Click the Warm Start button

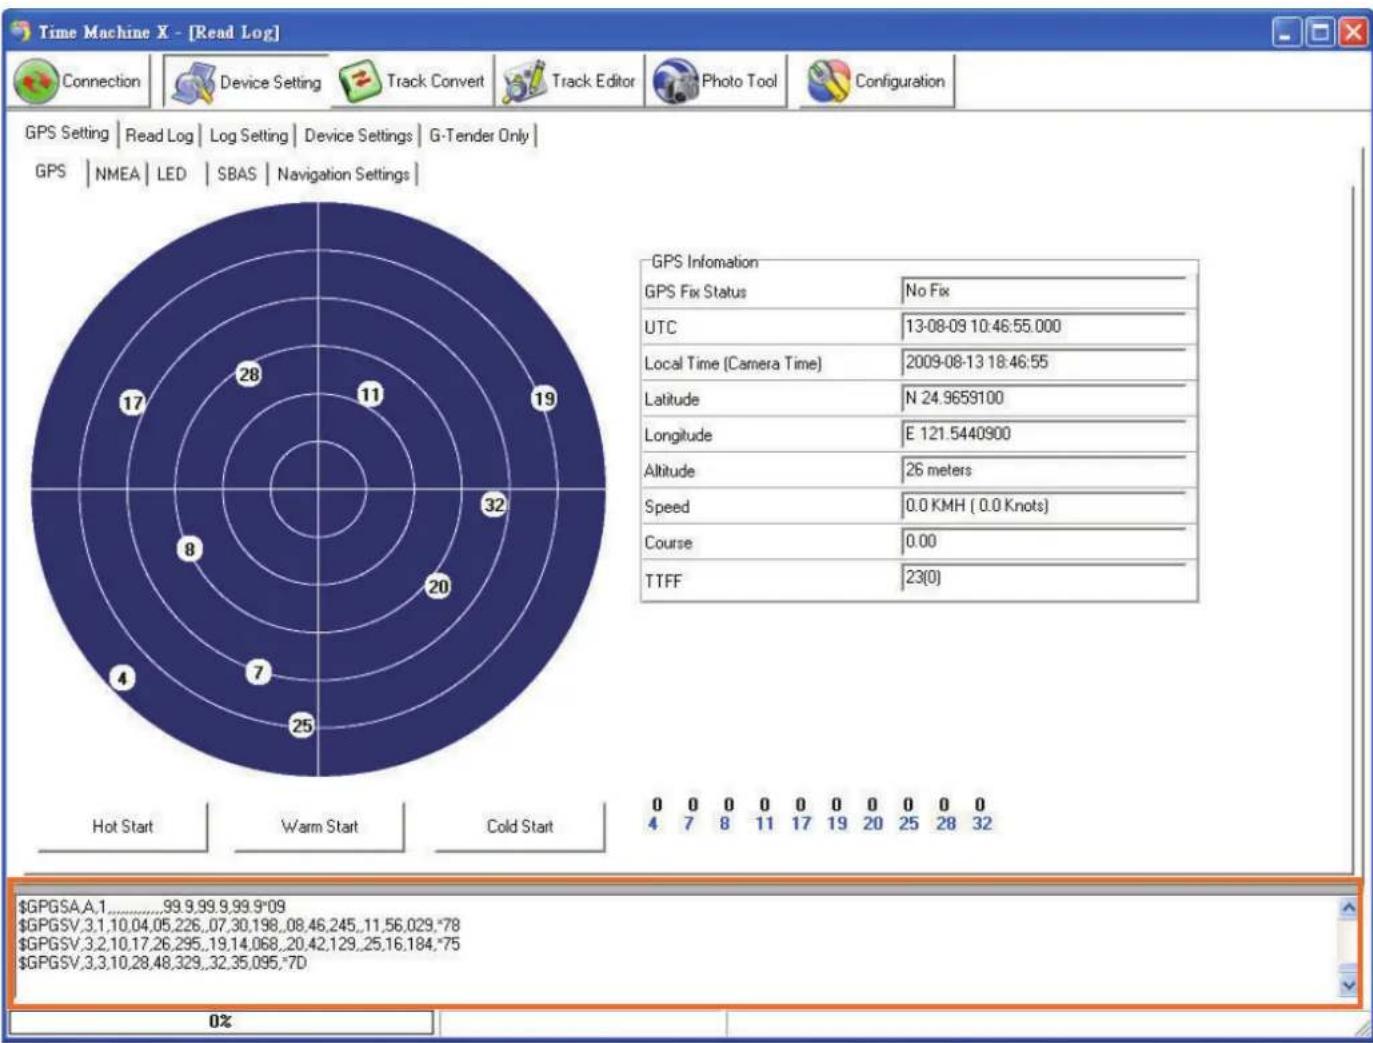(319, 826)
